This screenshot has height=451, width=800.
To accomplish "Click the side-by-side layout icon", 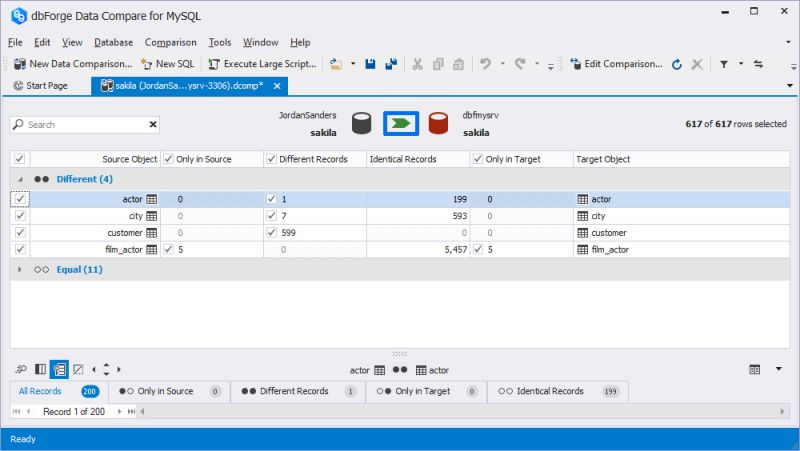I will 40,369.
